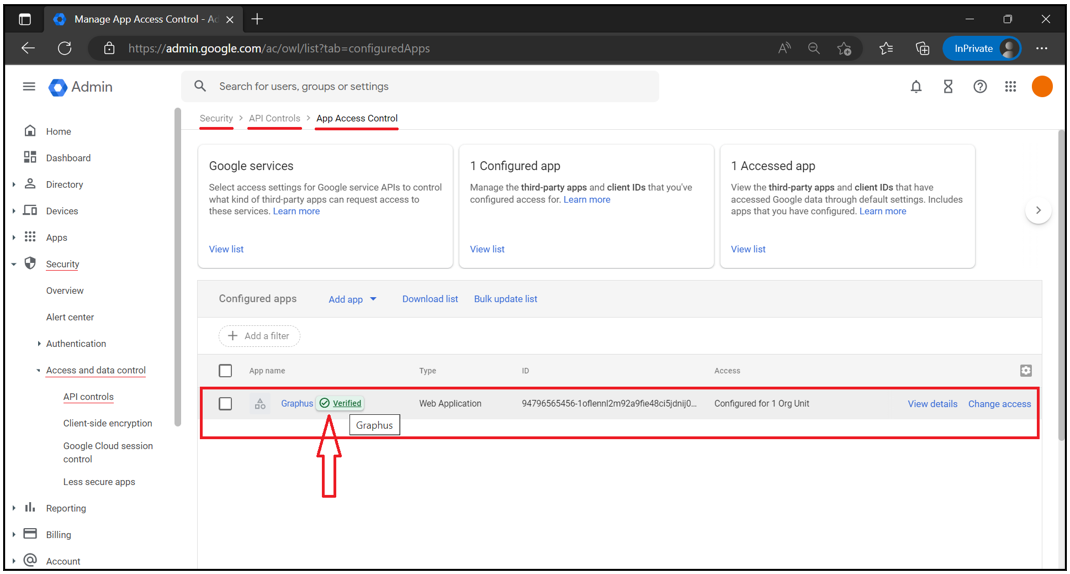This screenshot has width=1070, height=574.
Task: Click the API Controls breadcrumb link
Action: coord(274,118)
